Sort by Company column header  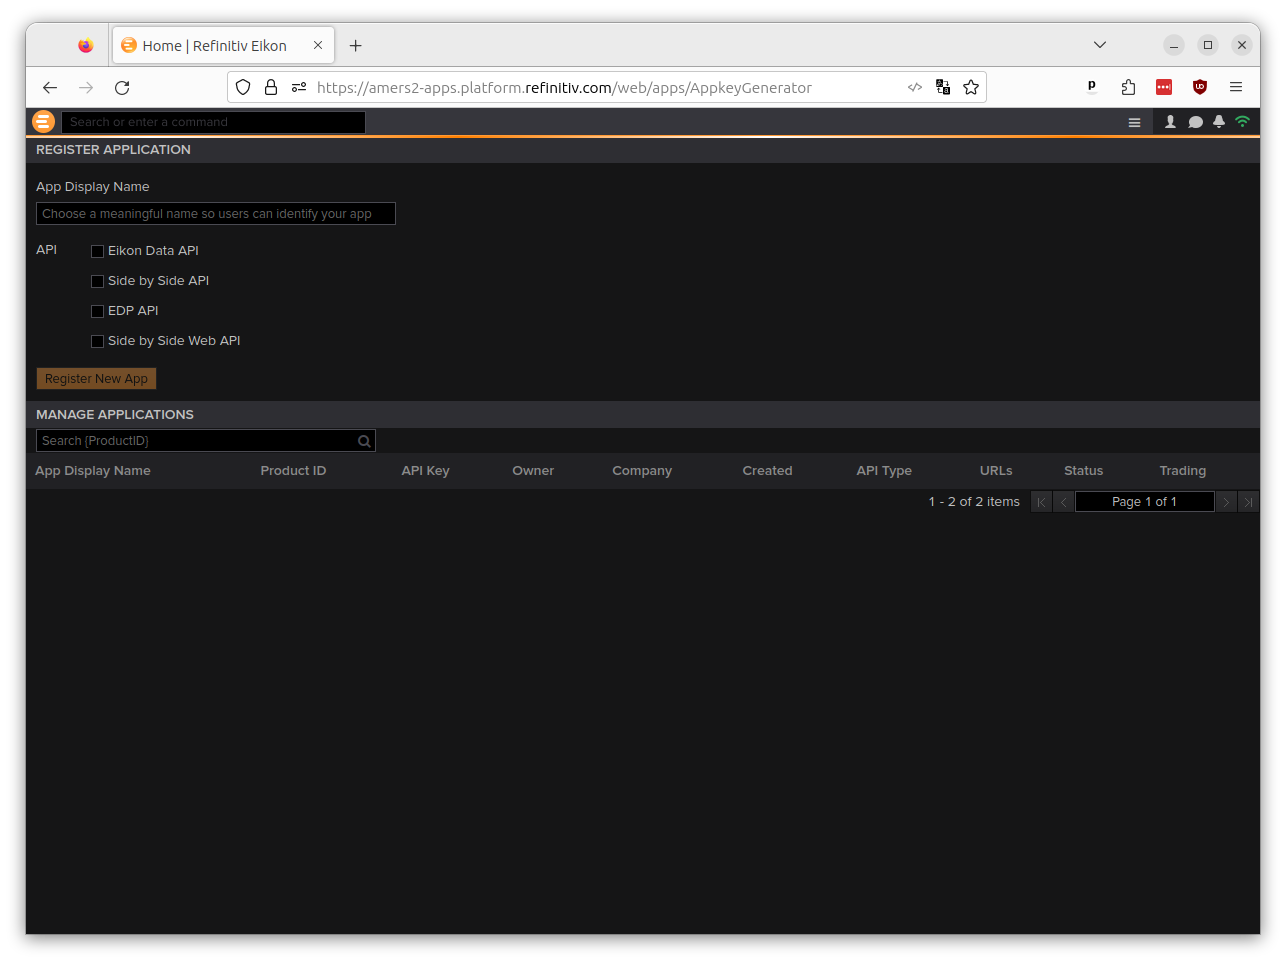click(642, 471)
